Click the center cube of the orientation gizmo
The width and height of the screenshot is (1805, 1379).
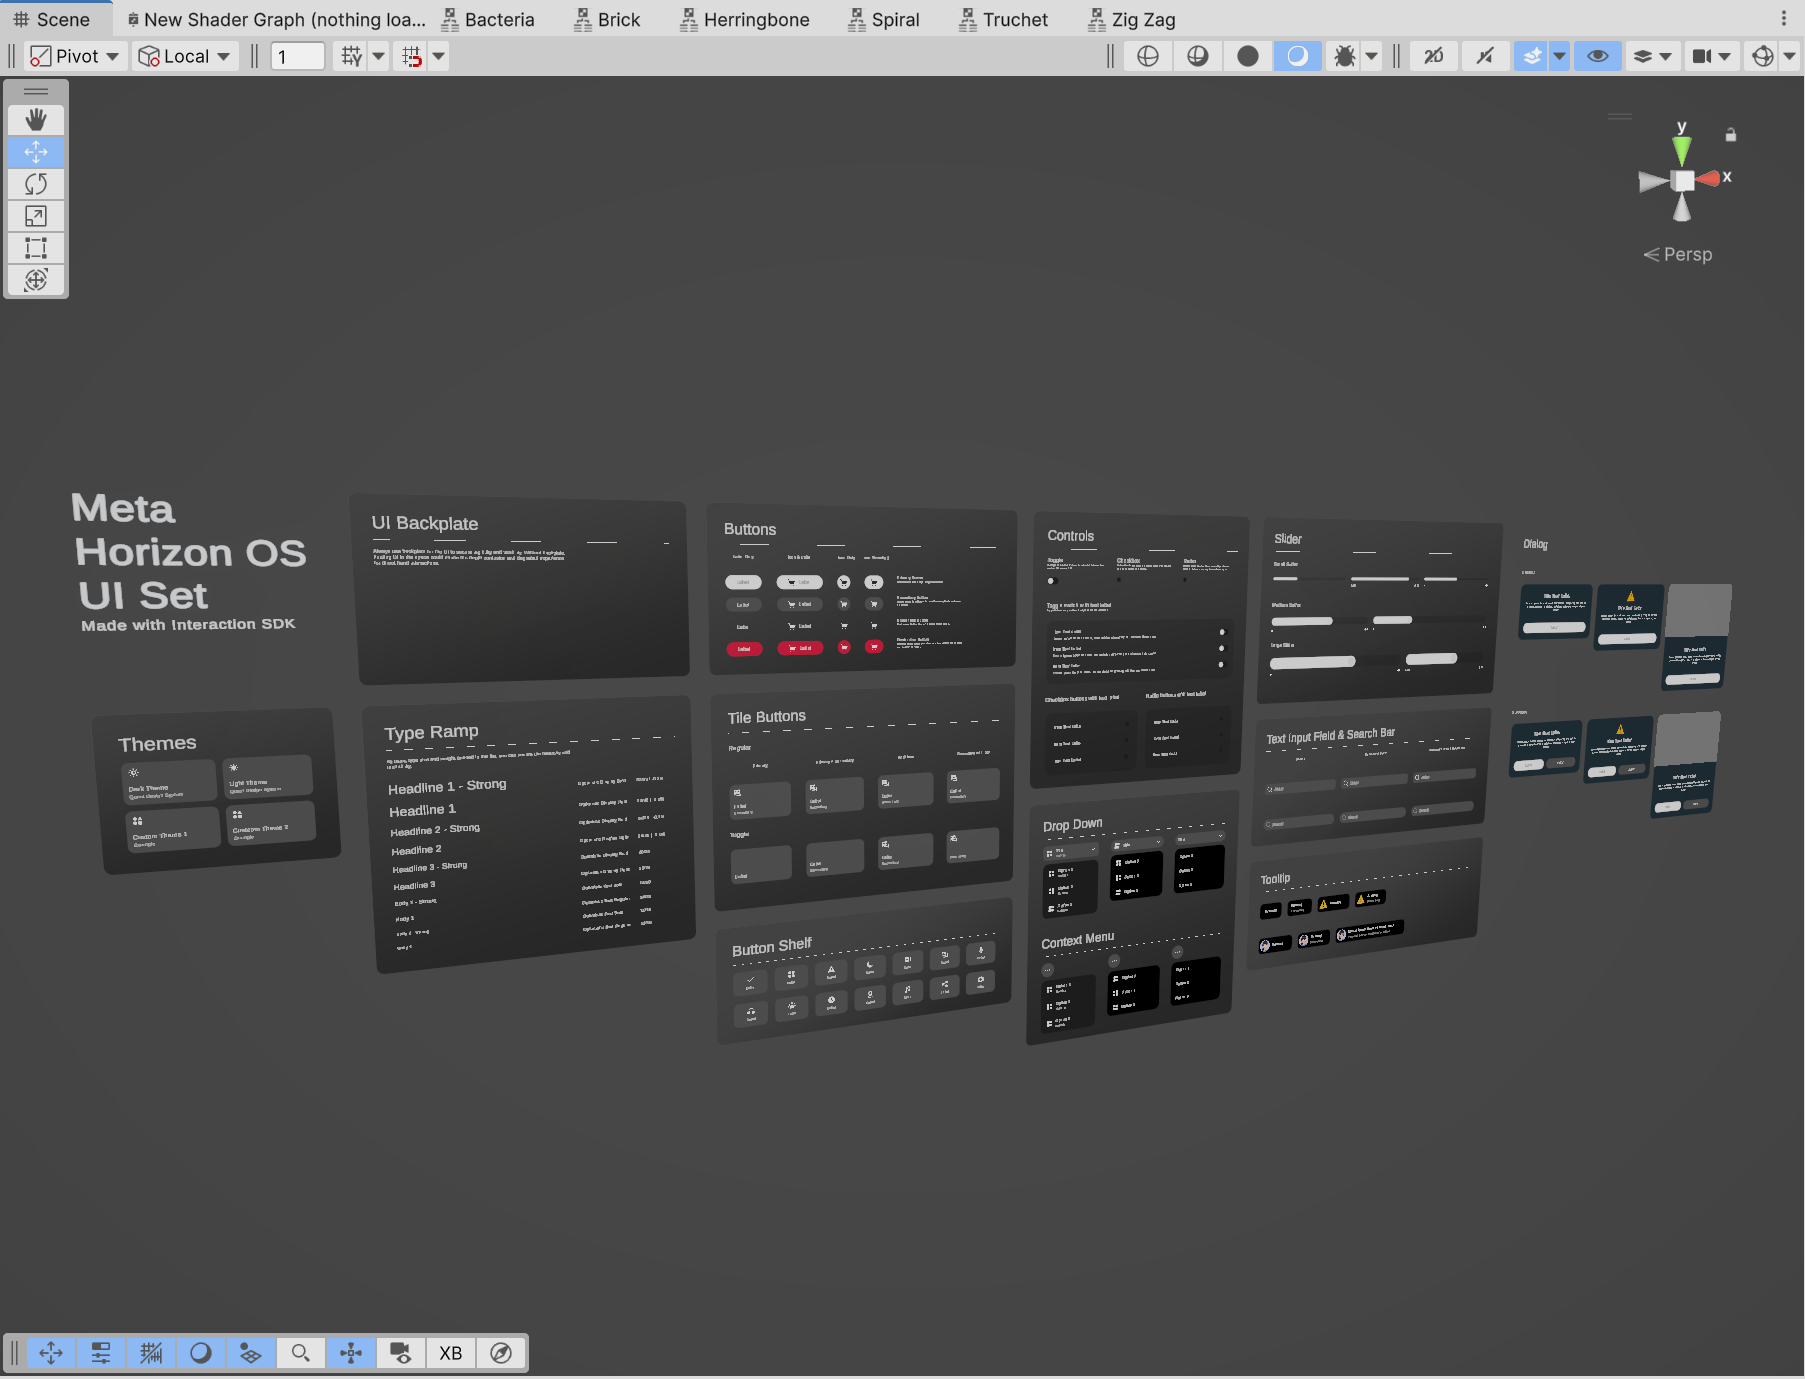coord(1684,180)
